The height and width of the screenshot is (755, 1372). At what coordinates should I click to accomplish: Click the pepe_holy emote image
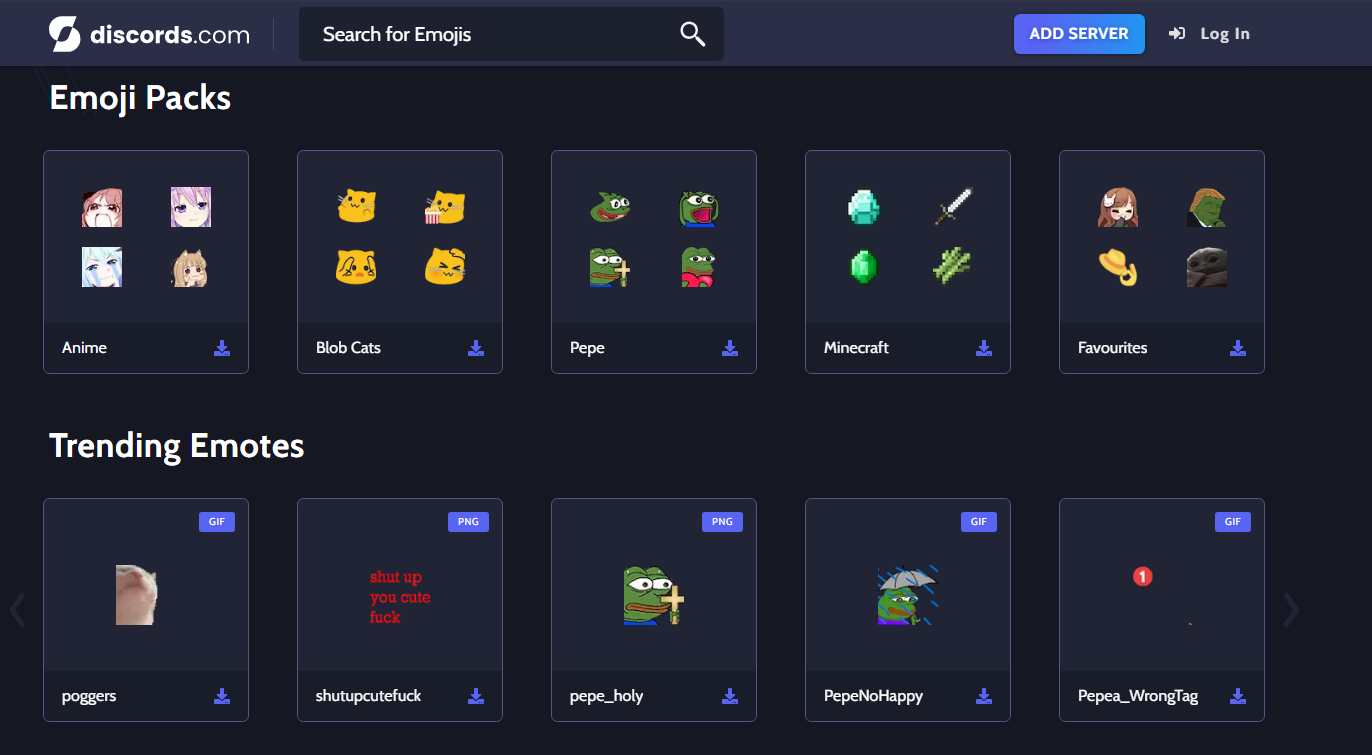(654, 596)
